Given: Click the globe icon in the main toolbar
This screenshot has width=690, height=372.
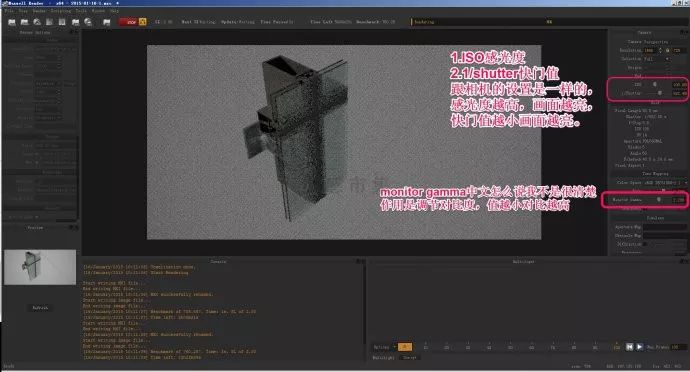Looking at the screenshot, I should 88,22.
